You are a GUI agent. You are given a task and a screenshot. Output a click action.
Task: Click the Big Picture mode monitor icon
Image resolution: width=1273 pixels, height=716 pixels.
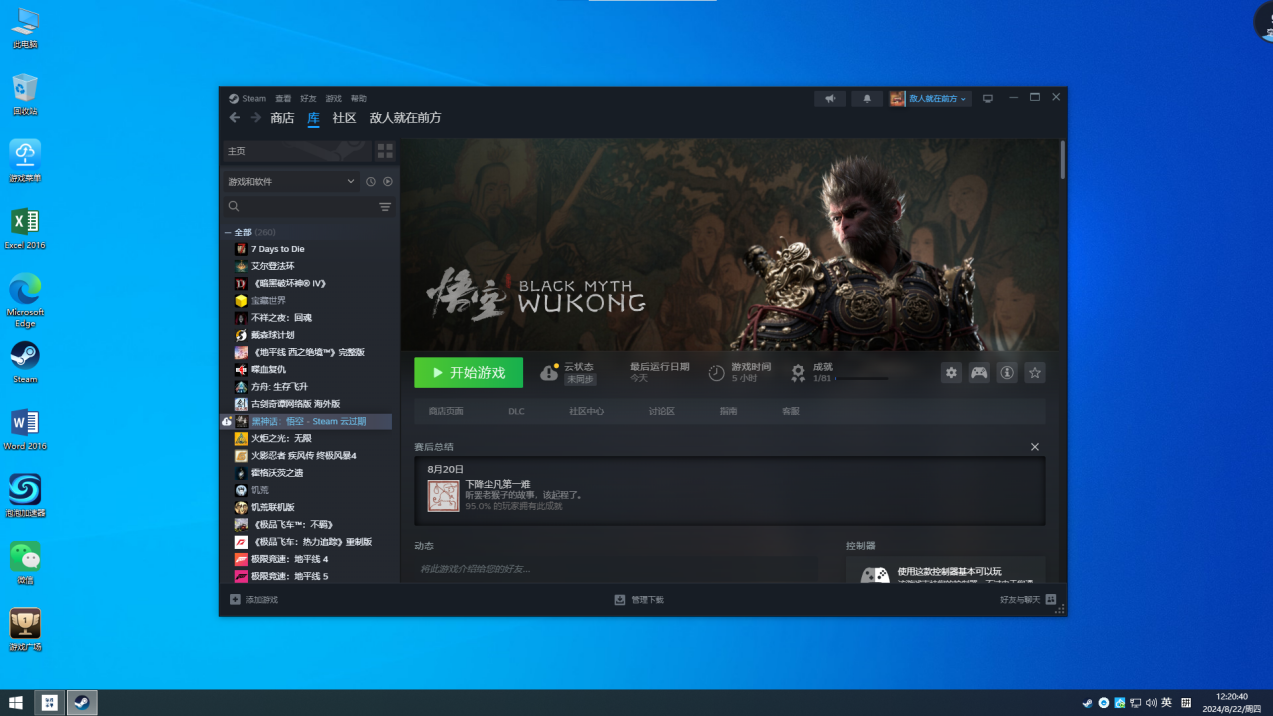click(988, 99)
